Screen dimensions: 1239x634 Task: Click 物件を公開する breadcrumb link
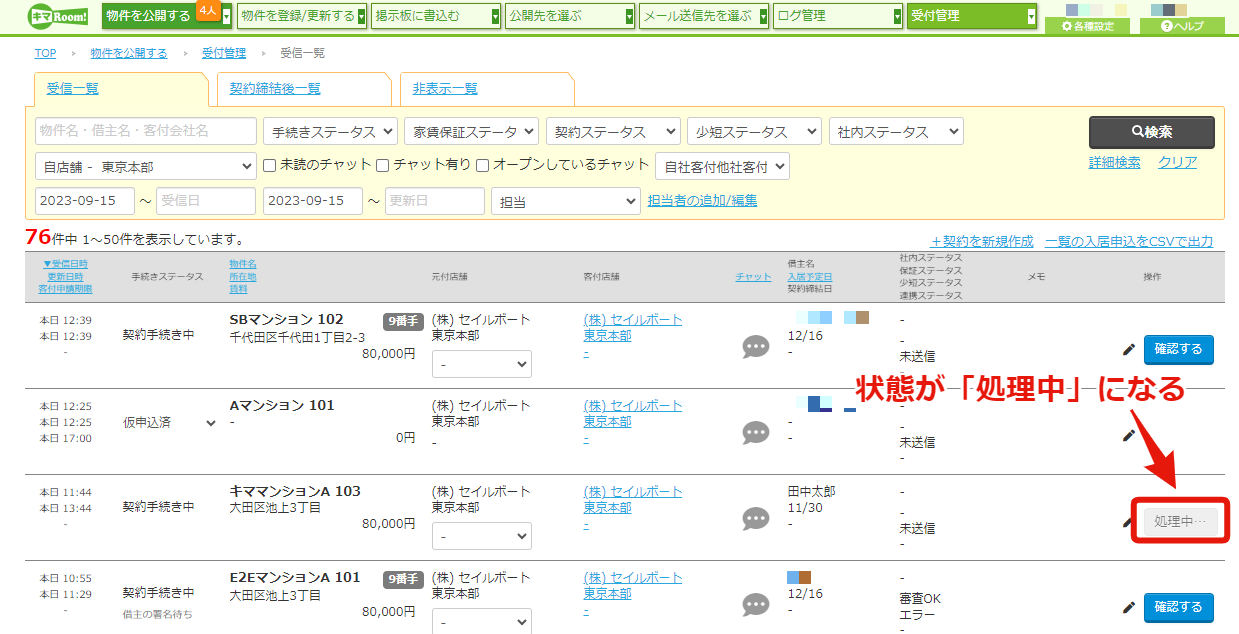(128, 53)
